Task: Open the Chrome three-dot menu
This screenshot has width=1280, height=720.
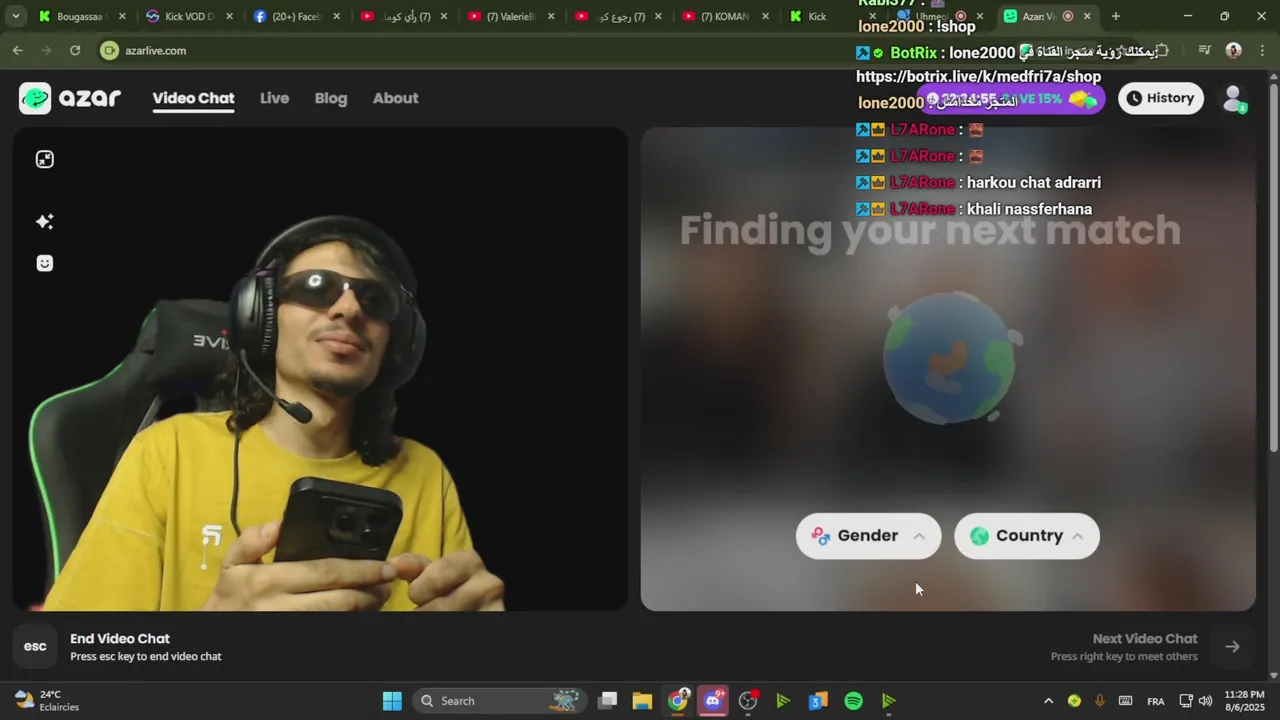Action: tap(1261, 50)
